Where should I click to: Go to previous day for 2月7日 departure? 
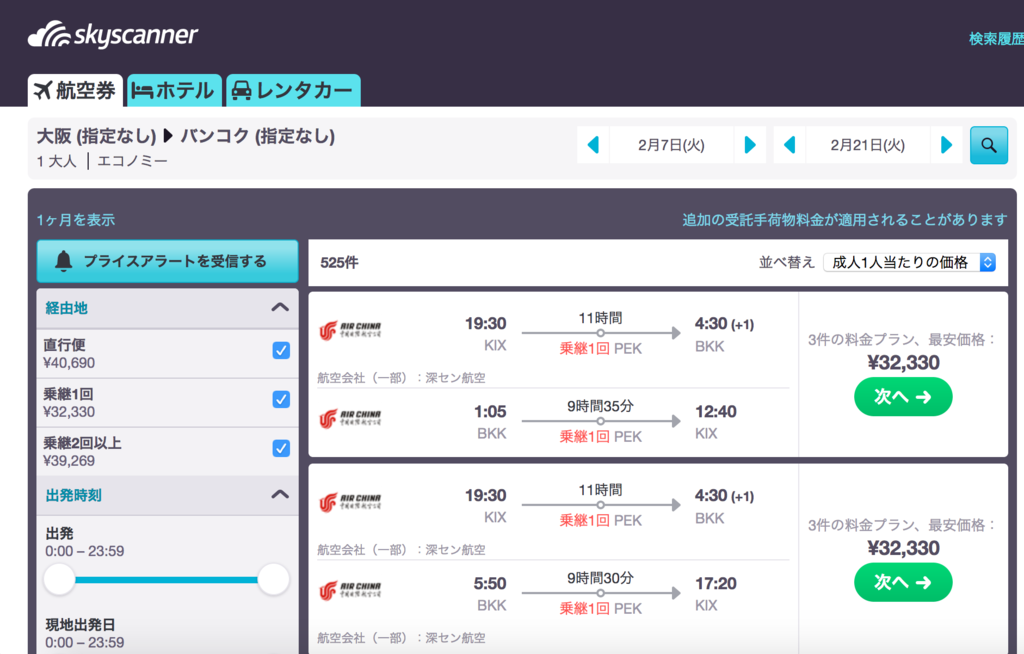point(593,145)
